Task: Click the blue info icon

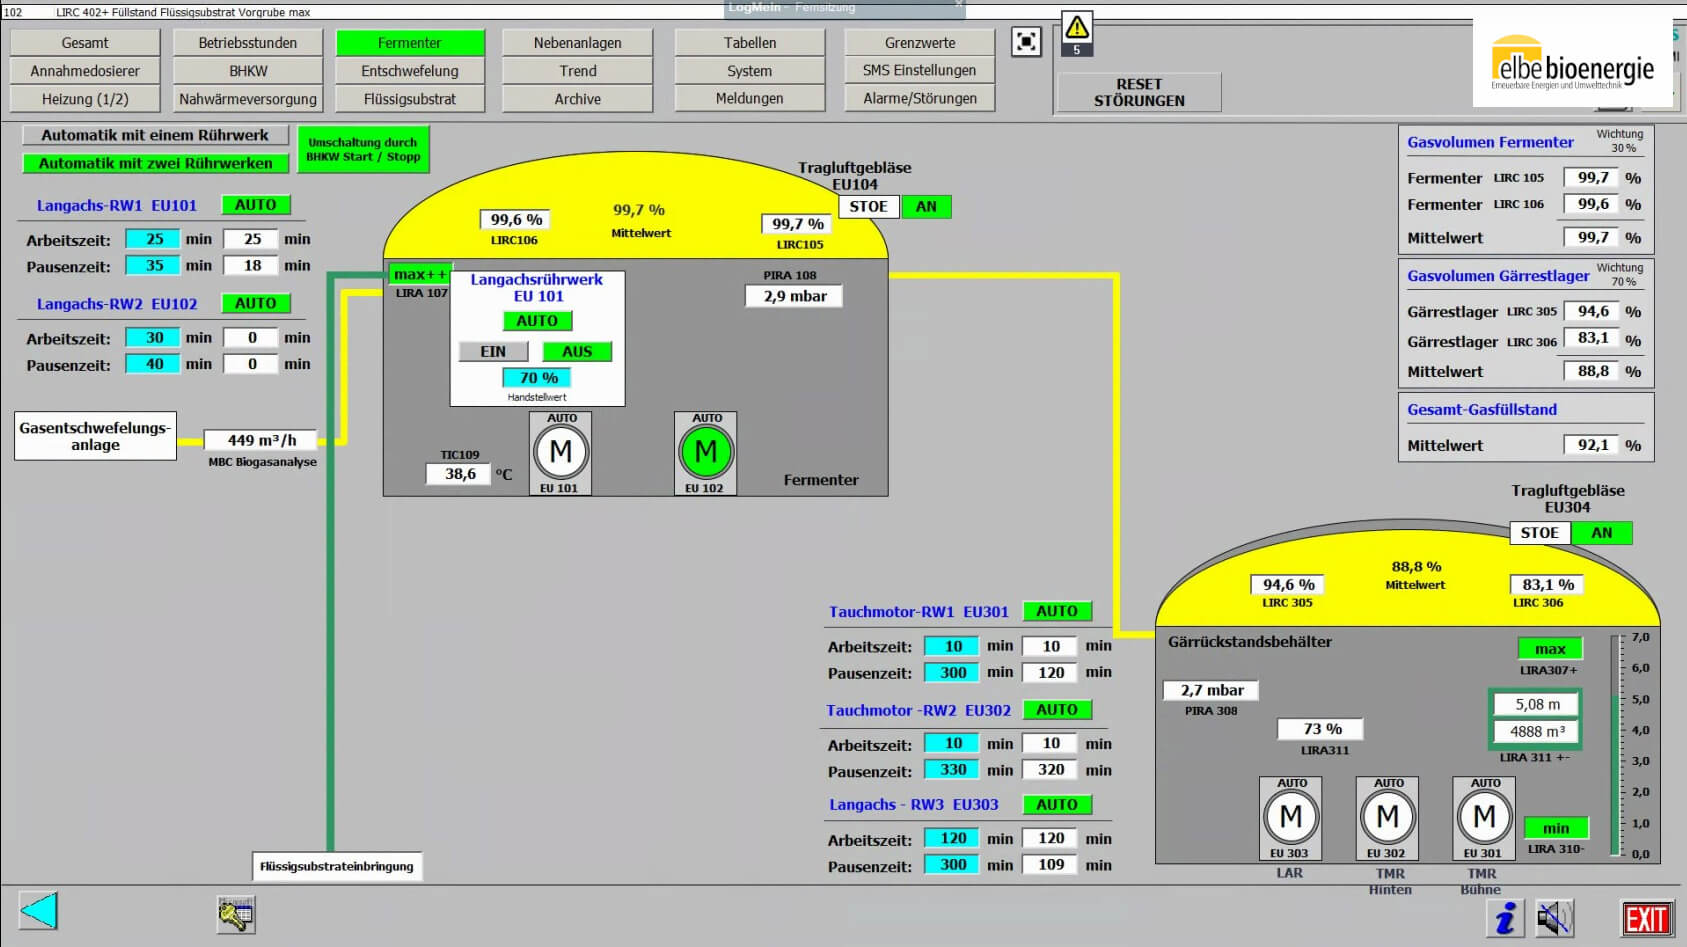Action: pyautogui.click(x=1505, y=918)
